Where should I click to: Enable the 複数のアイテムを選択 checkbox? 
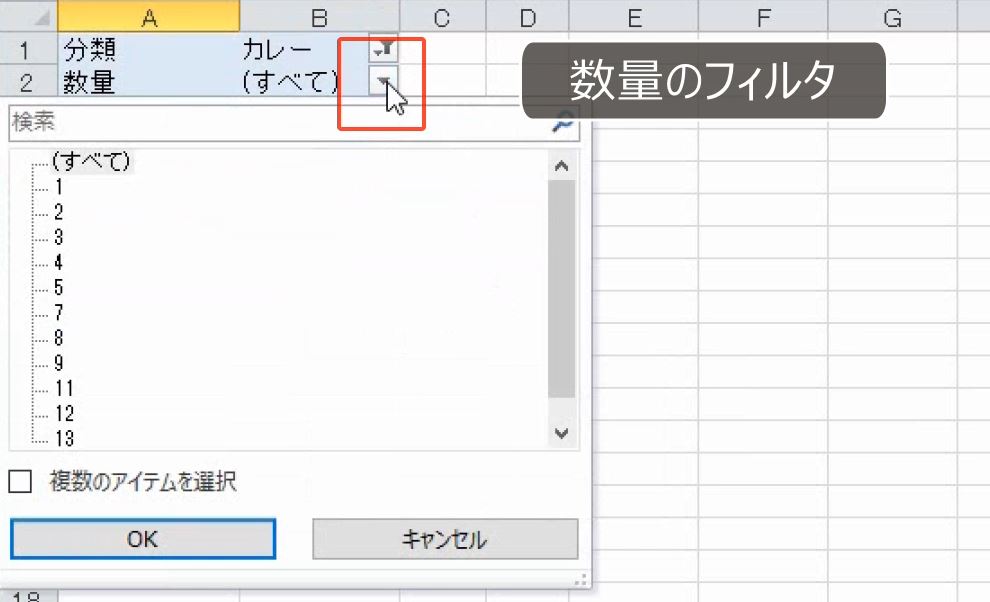20,481
